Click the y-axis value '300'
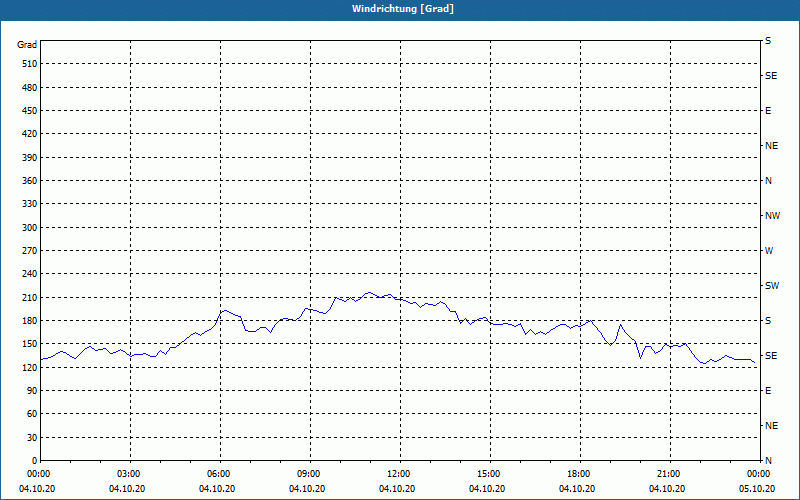 click(30, 227)
